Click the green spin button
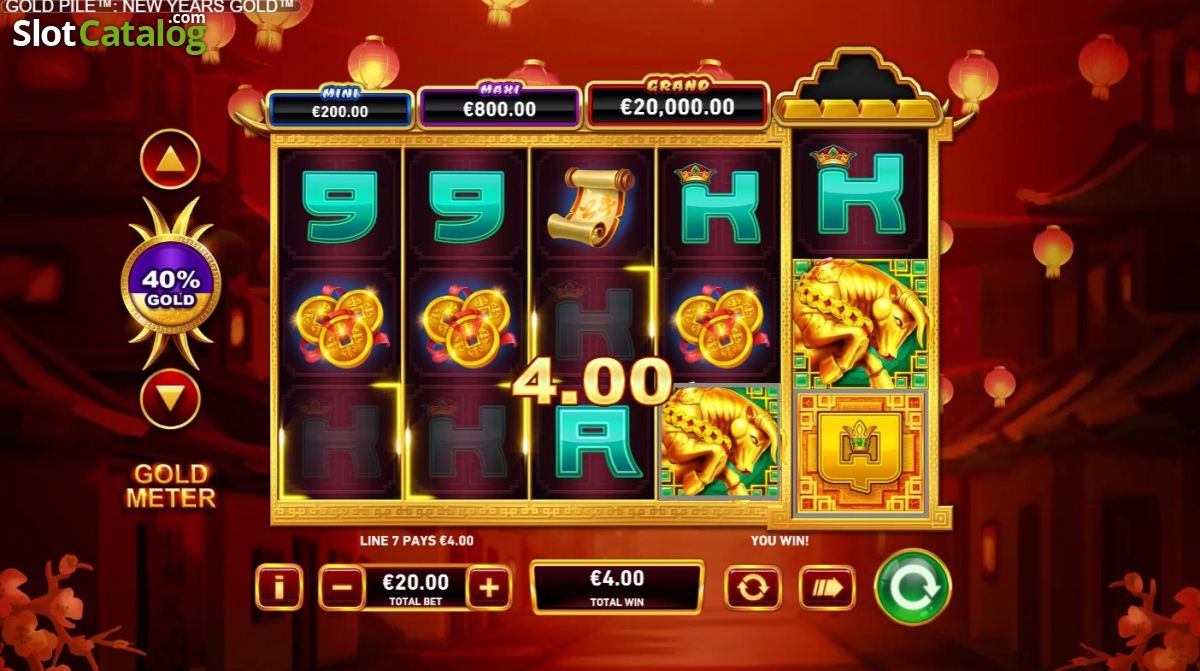 click(912, 587)
